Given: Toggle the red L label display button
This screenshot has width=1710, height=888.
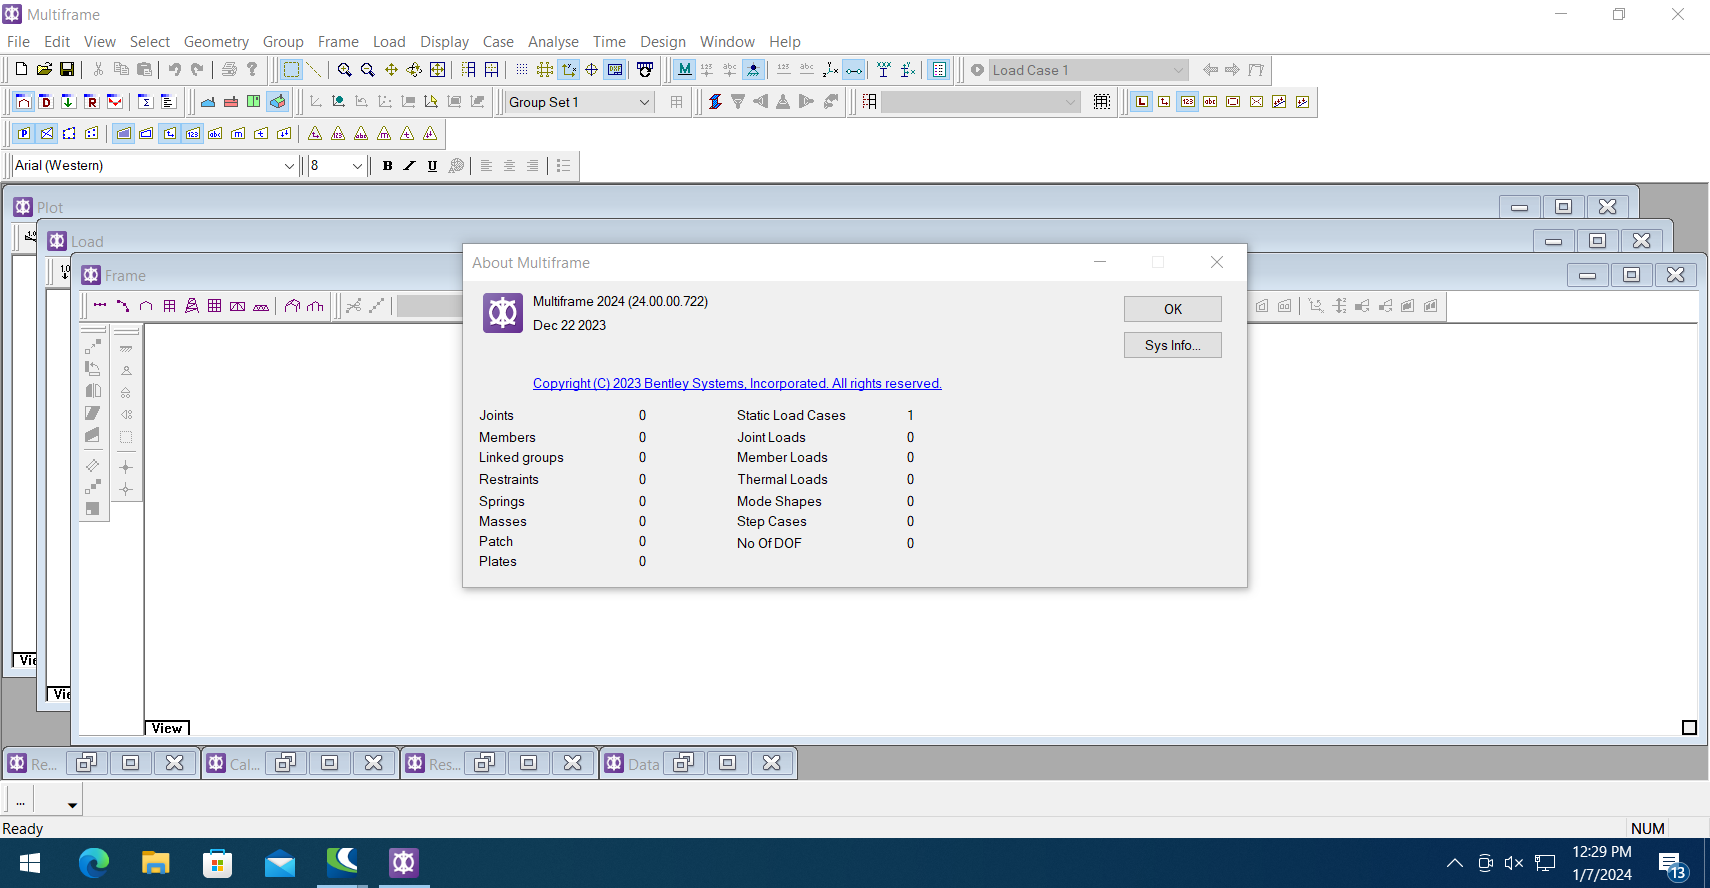Looking at the screenshot, I should [x=1141, y=101].
